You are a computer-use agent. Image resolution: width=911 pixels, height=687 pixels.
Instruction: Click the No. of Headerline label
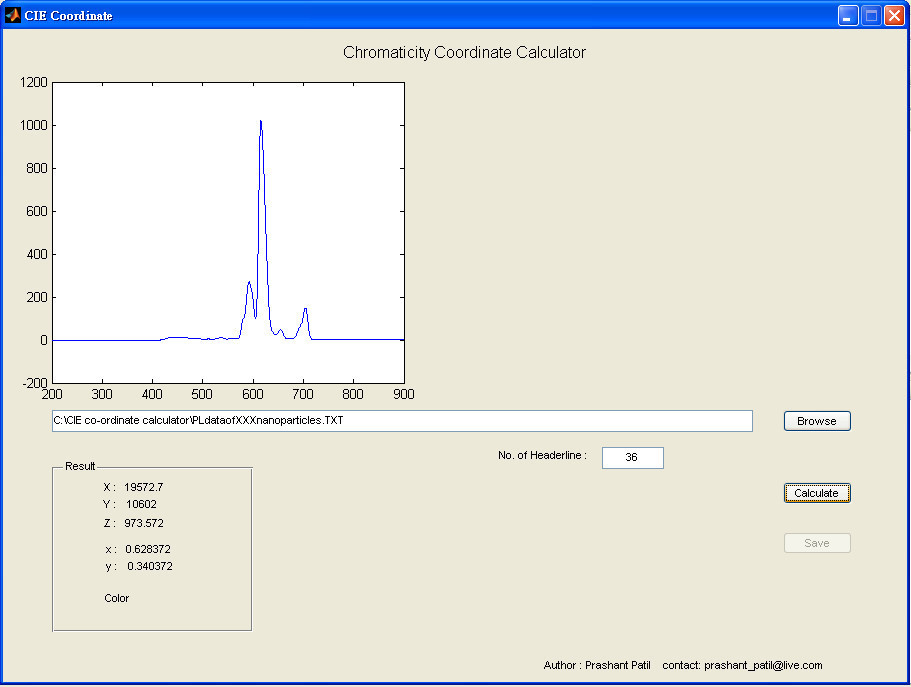542,456
